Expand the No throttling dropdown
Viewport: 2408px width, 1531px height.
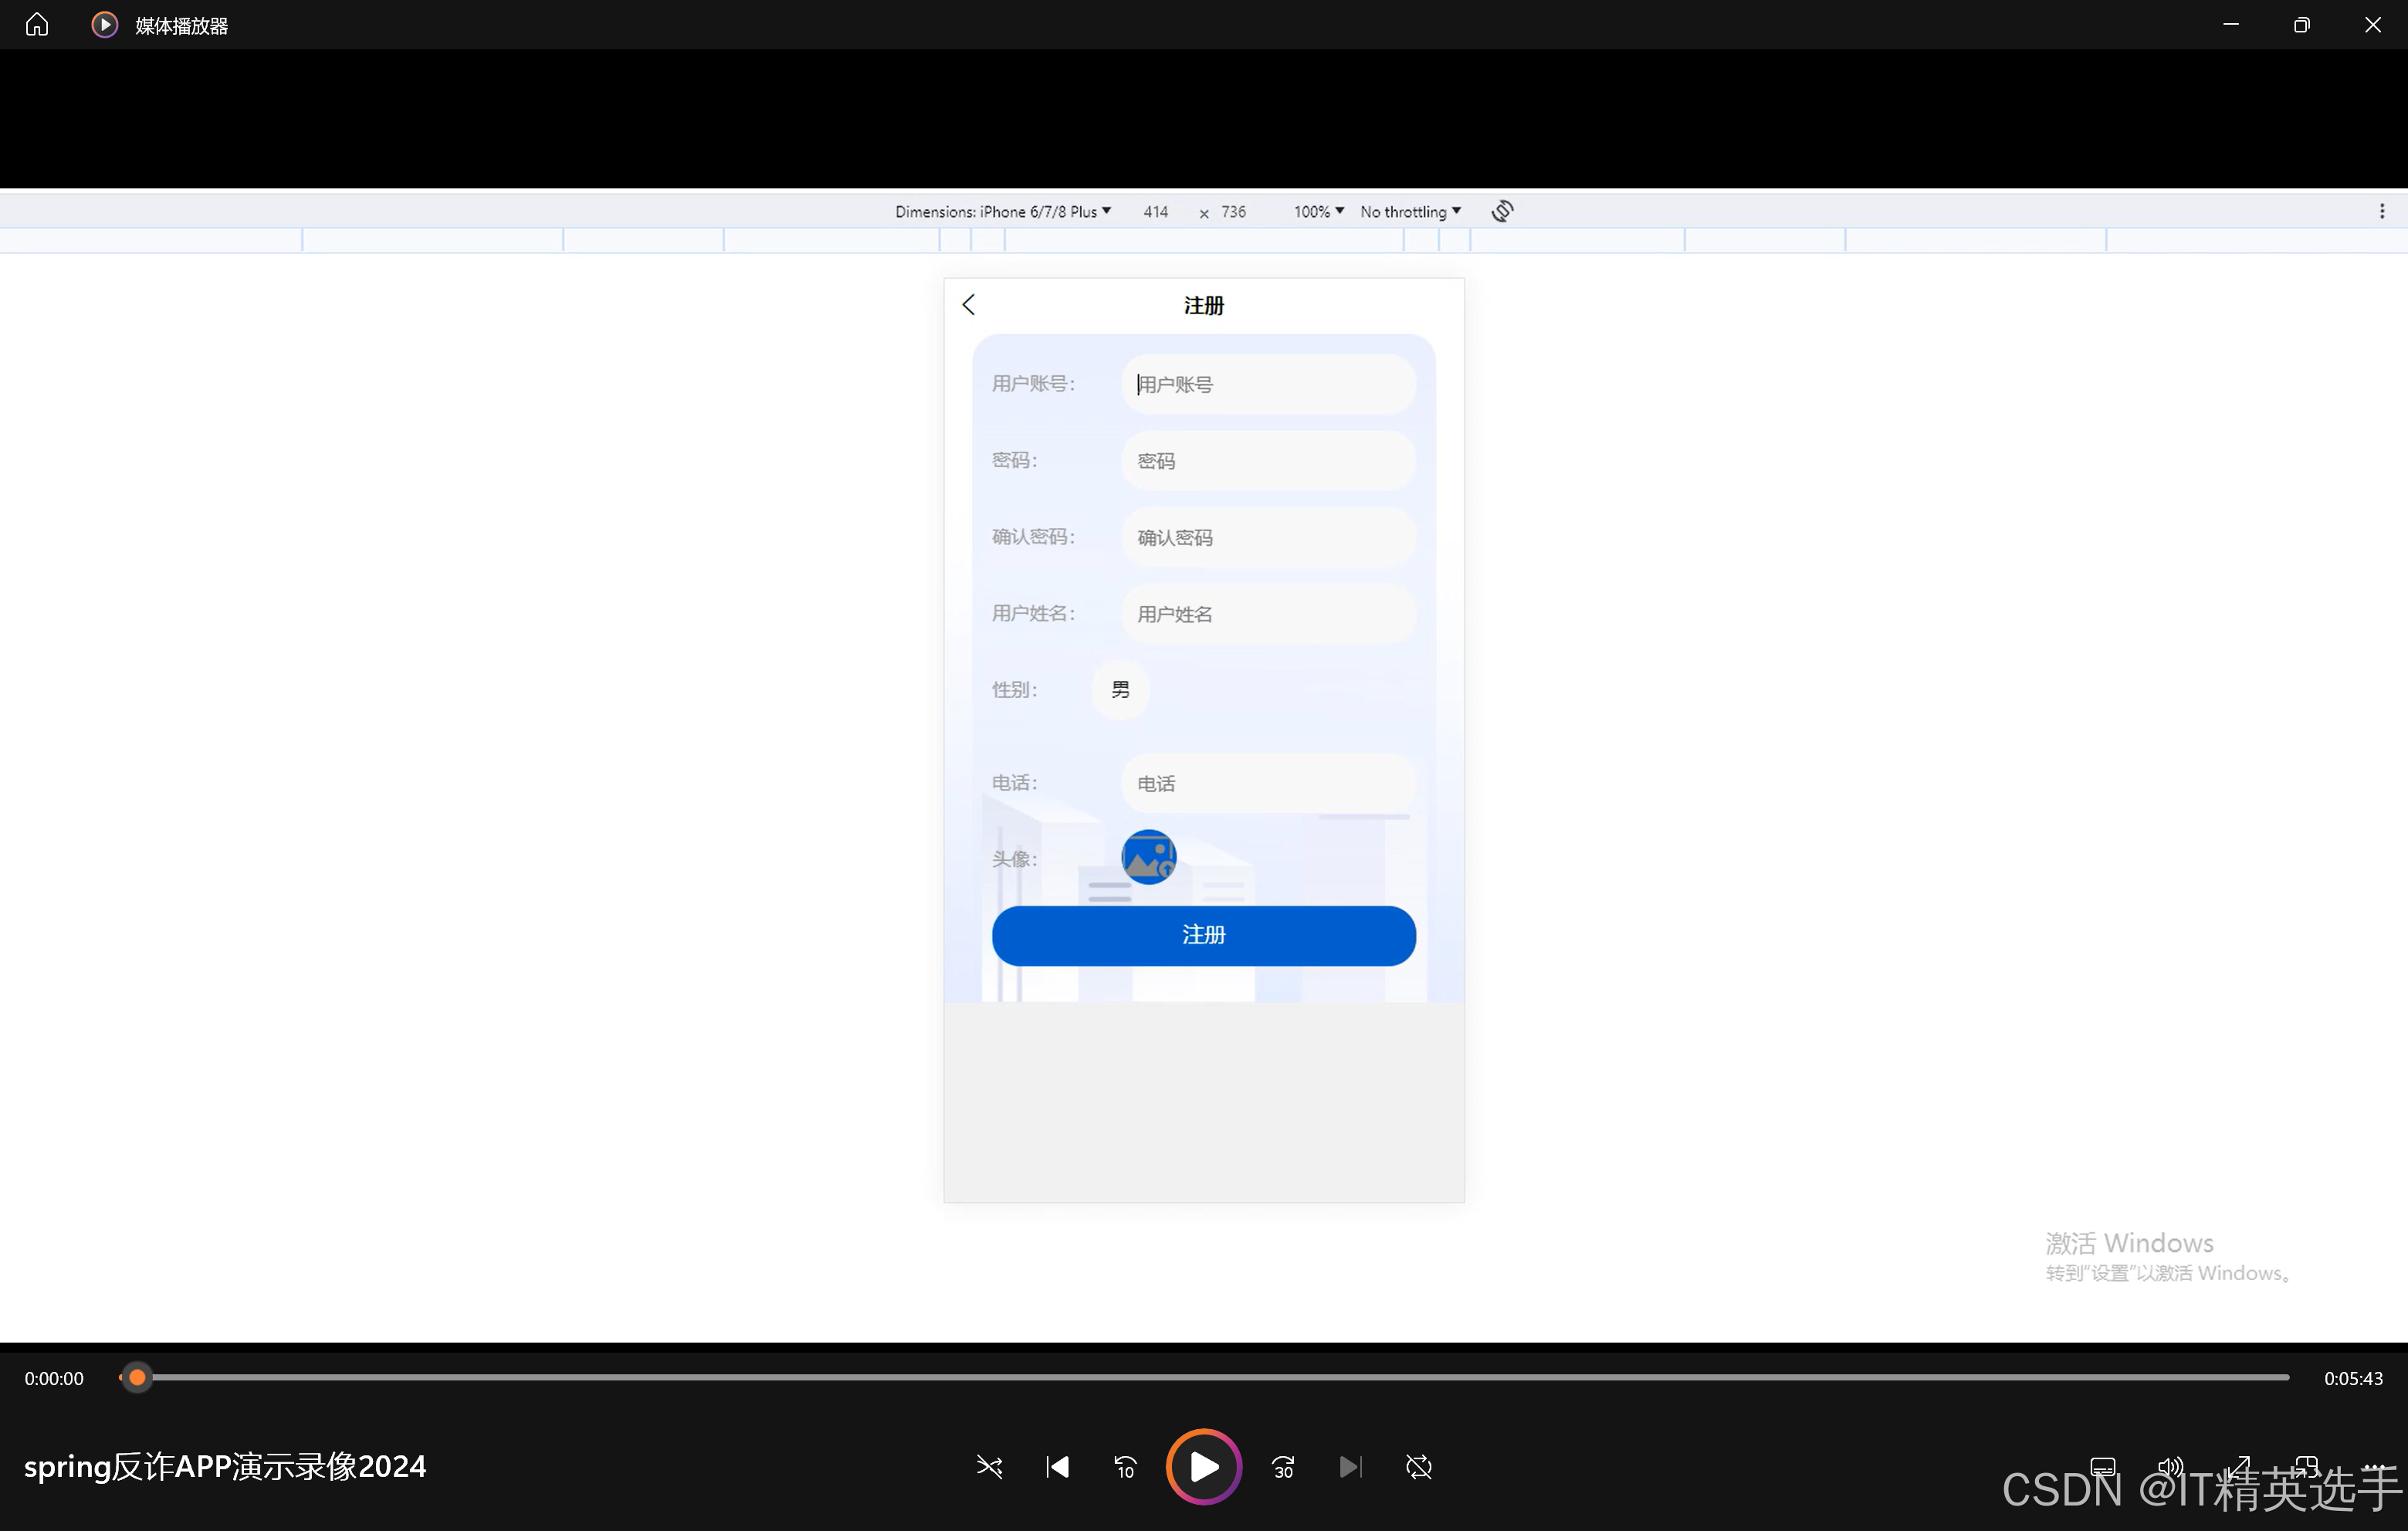click(x=1410, y=211)
